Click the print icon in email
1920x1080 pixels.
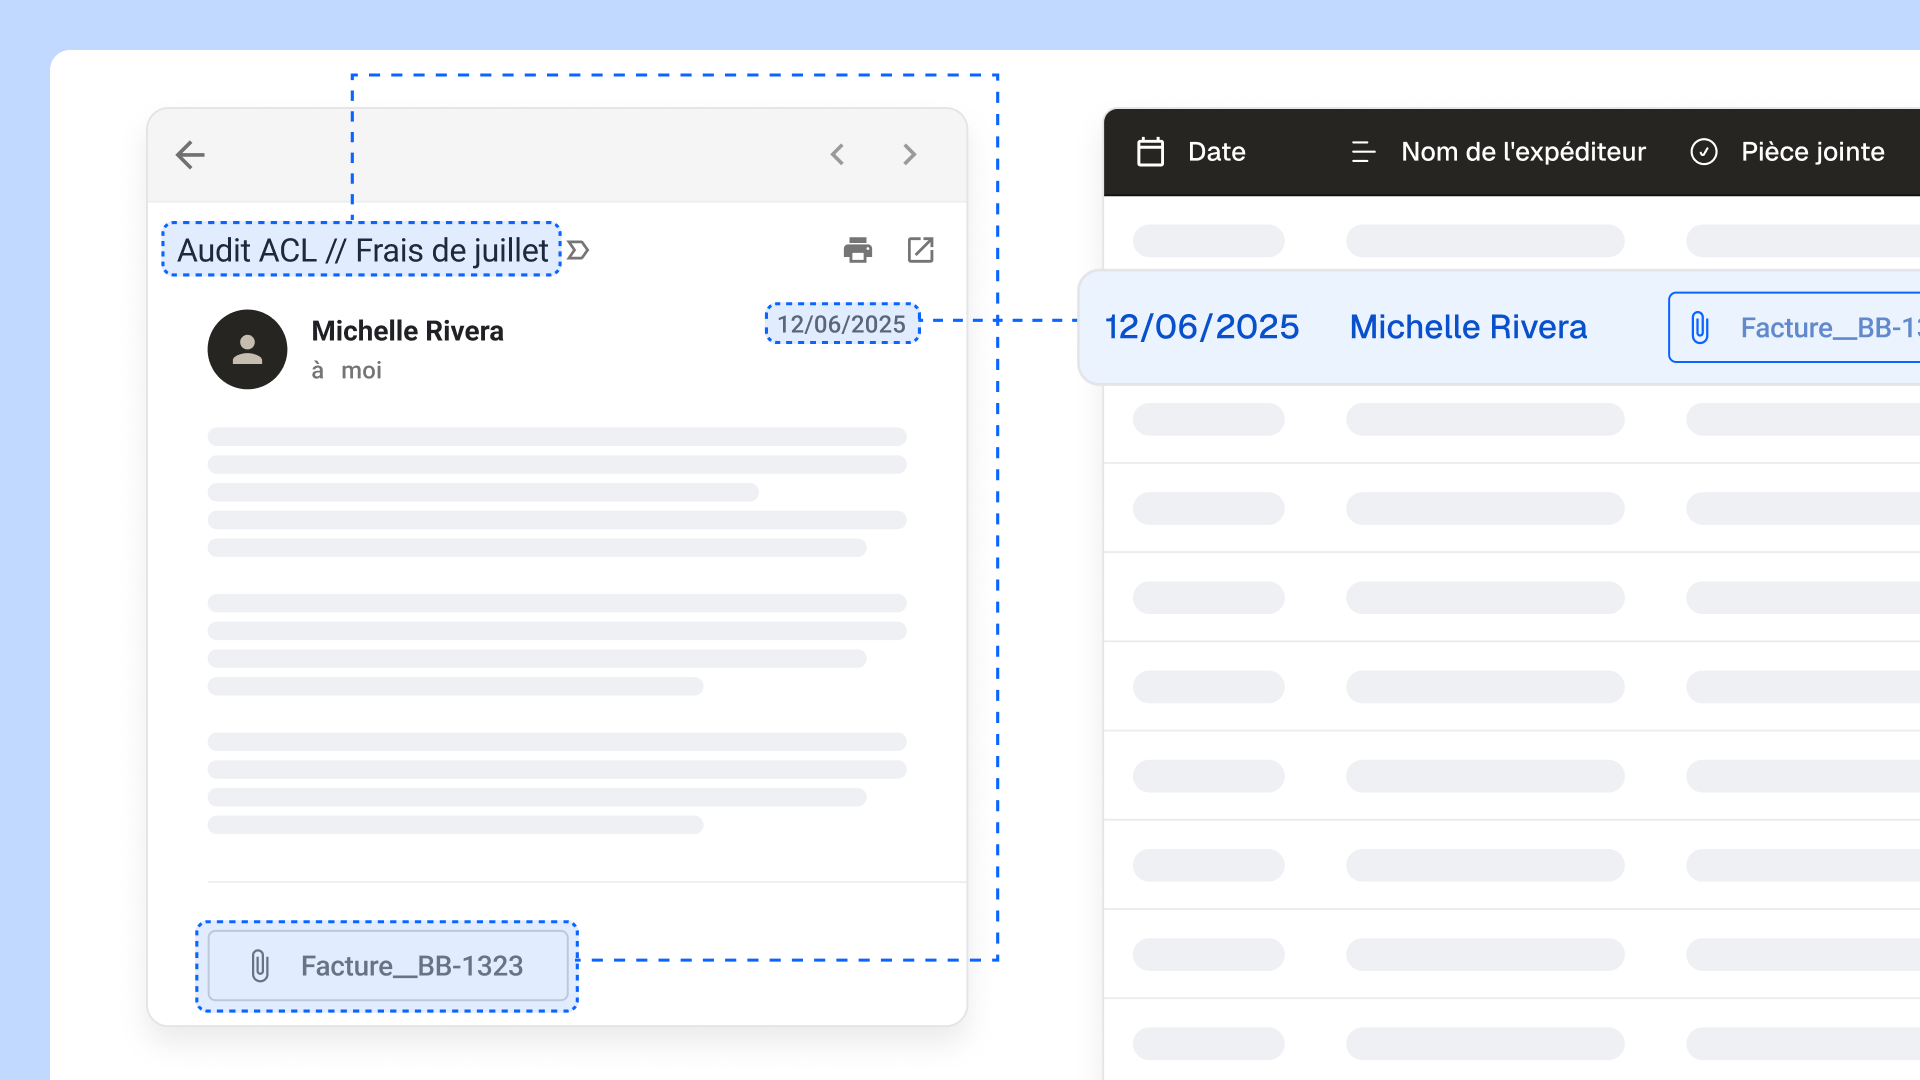[x=857, y=250]
